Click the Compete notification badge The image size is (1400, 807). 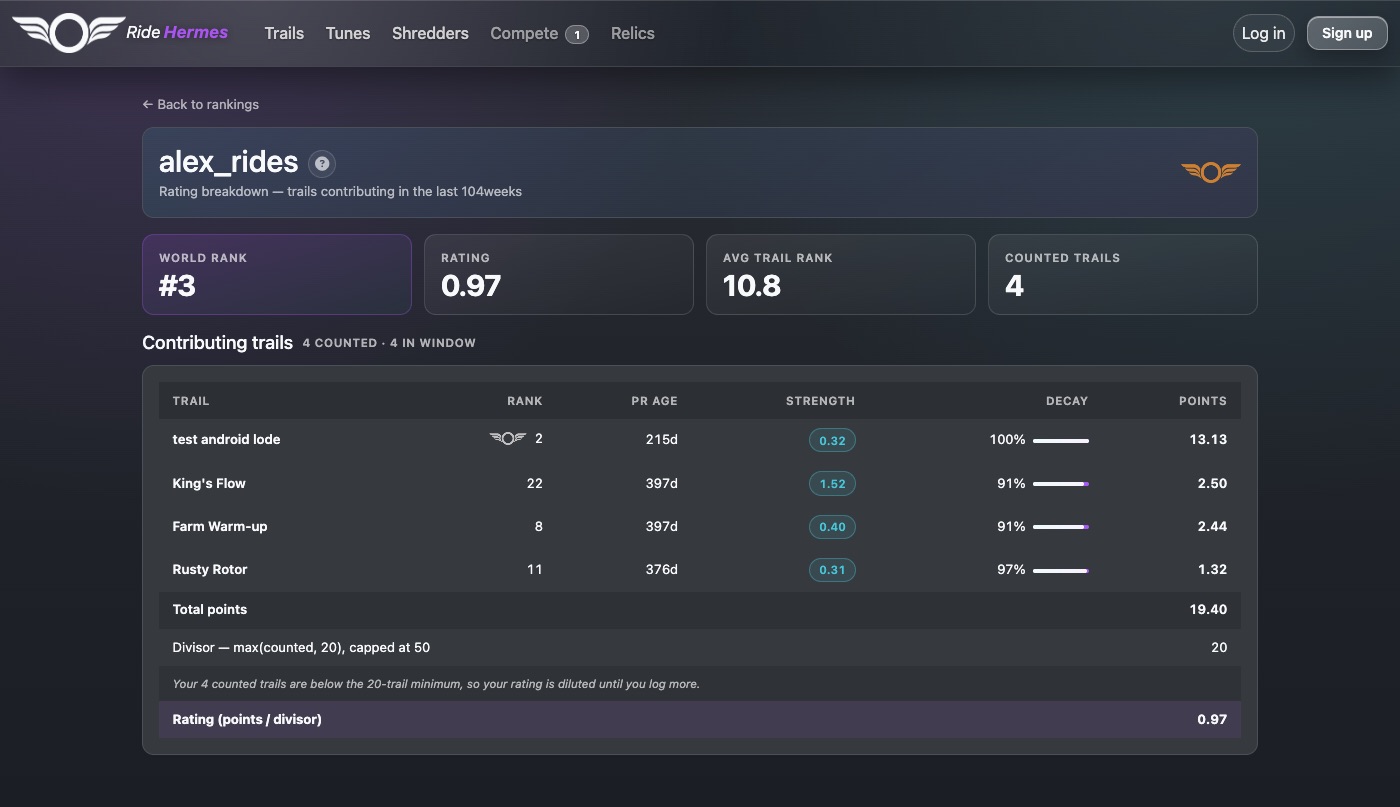click(x=577, y=34)
